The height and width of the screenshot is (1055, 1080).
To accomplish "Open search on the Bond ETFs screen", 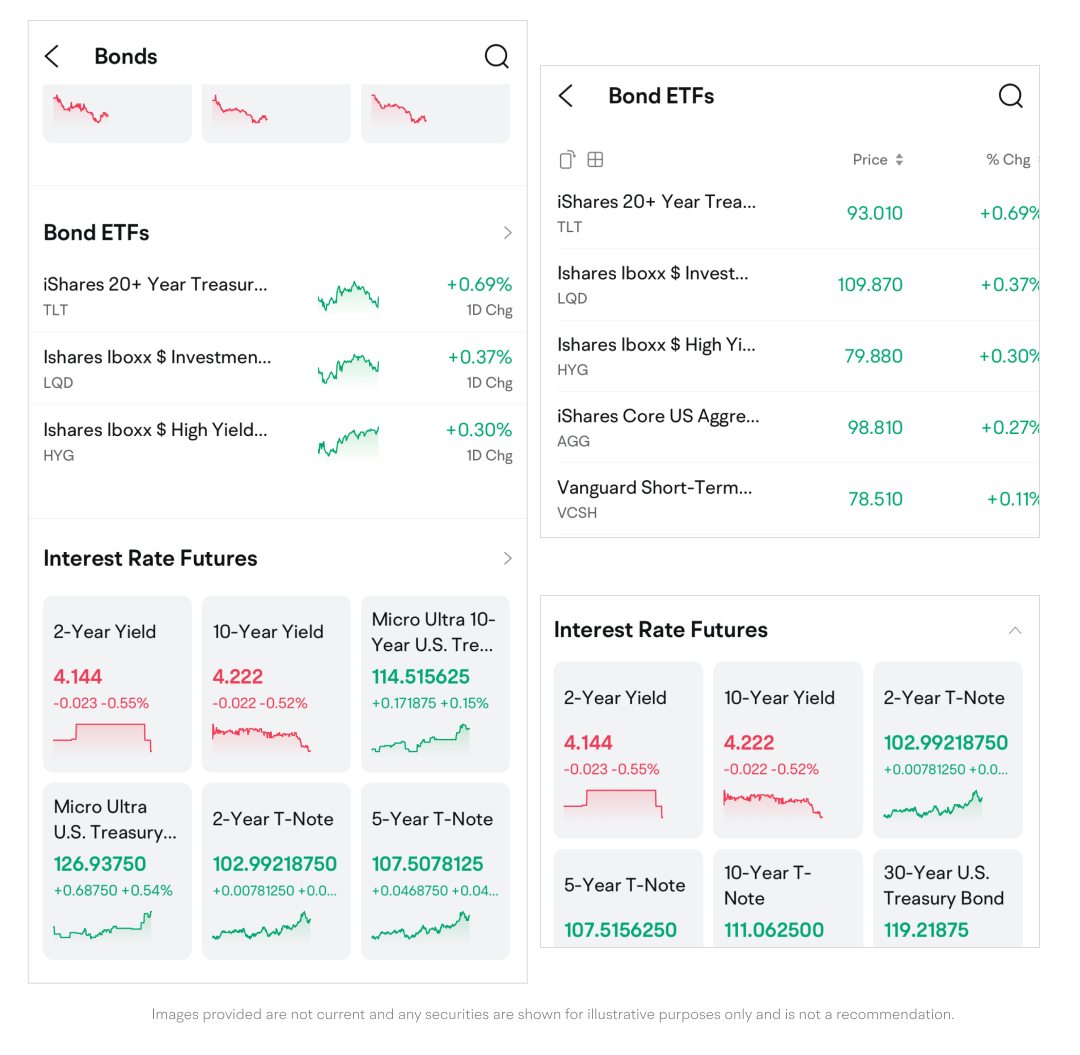I will [x=1011, y=96].
